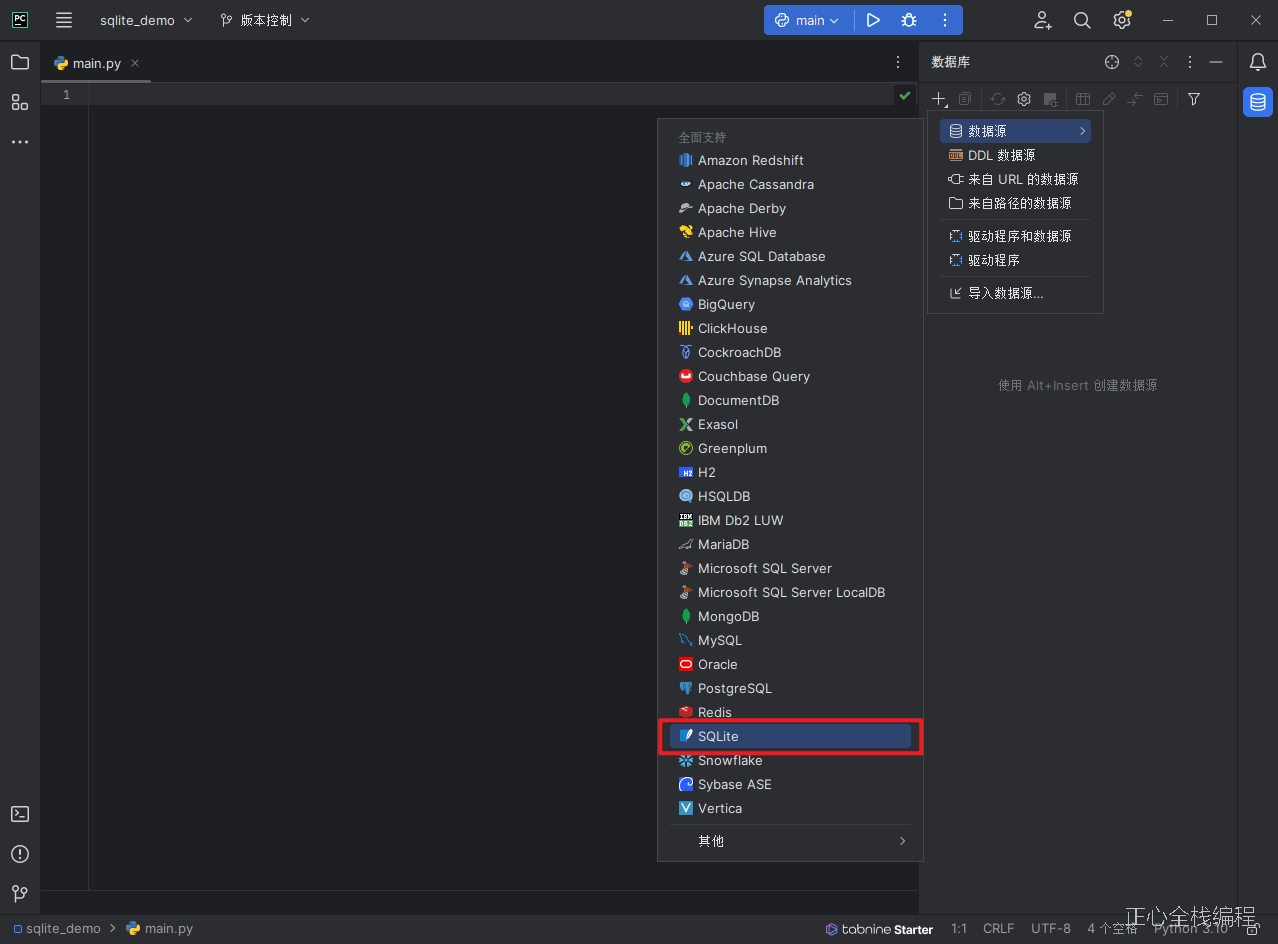This screenshot has height=944, width=1278.
Task: Click 来自 URL 的数据源 menu item
Action: click(1015, 179)
